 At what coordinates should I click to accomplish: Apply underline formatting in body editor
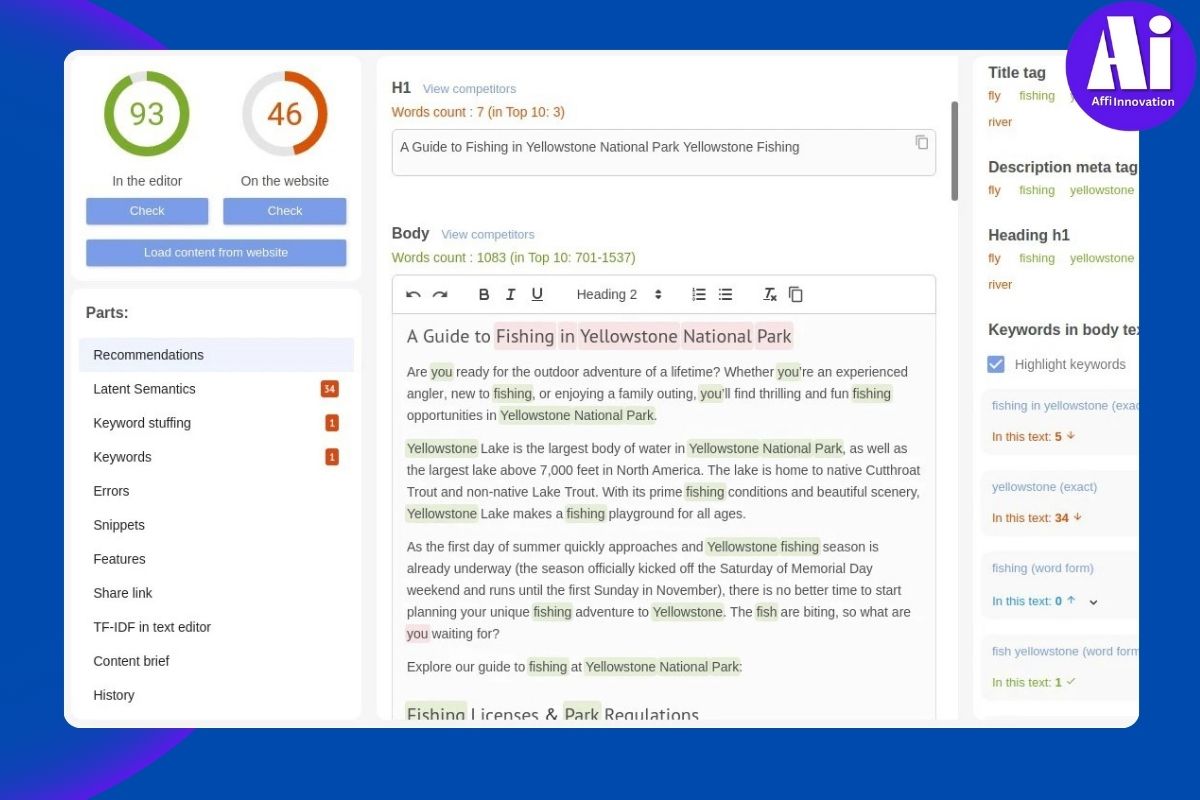click(x=537, y=294)
